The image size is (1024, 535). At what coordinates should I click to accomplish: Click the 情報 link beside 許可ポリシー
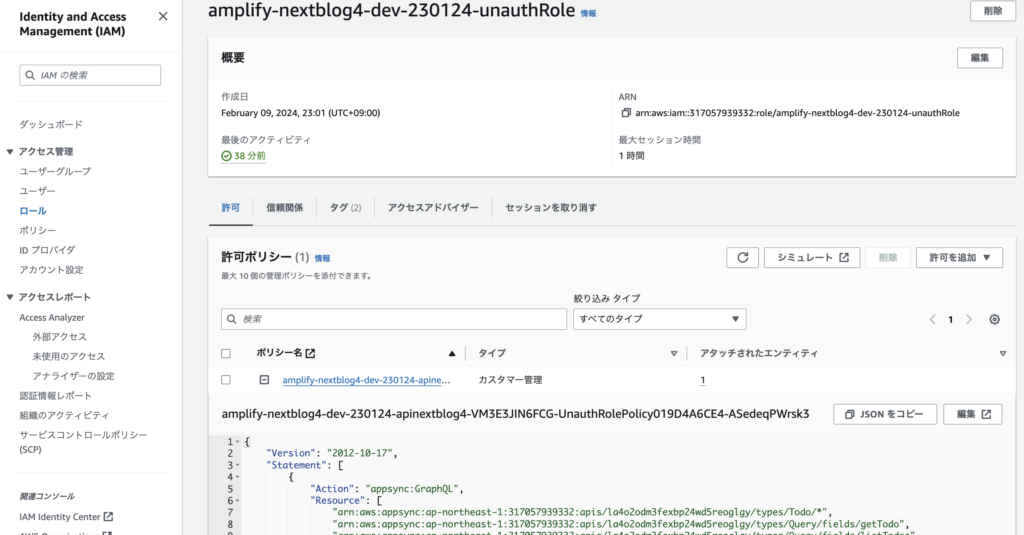pyautogui.click(x=322, y=259)
